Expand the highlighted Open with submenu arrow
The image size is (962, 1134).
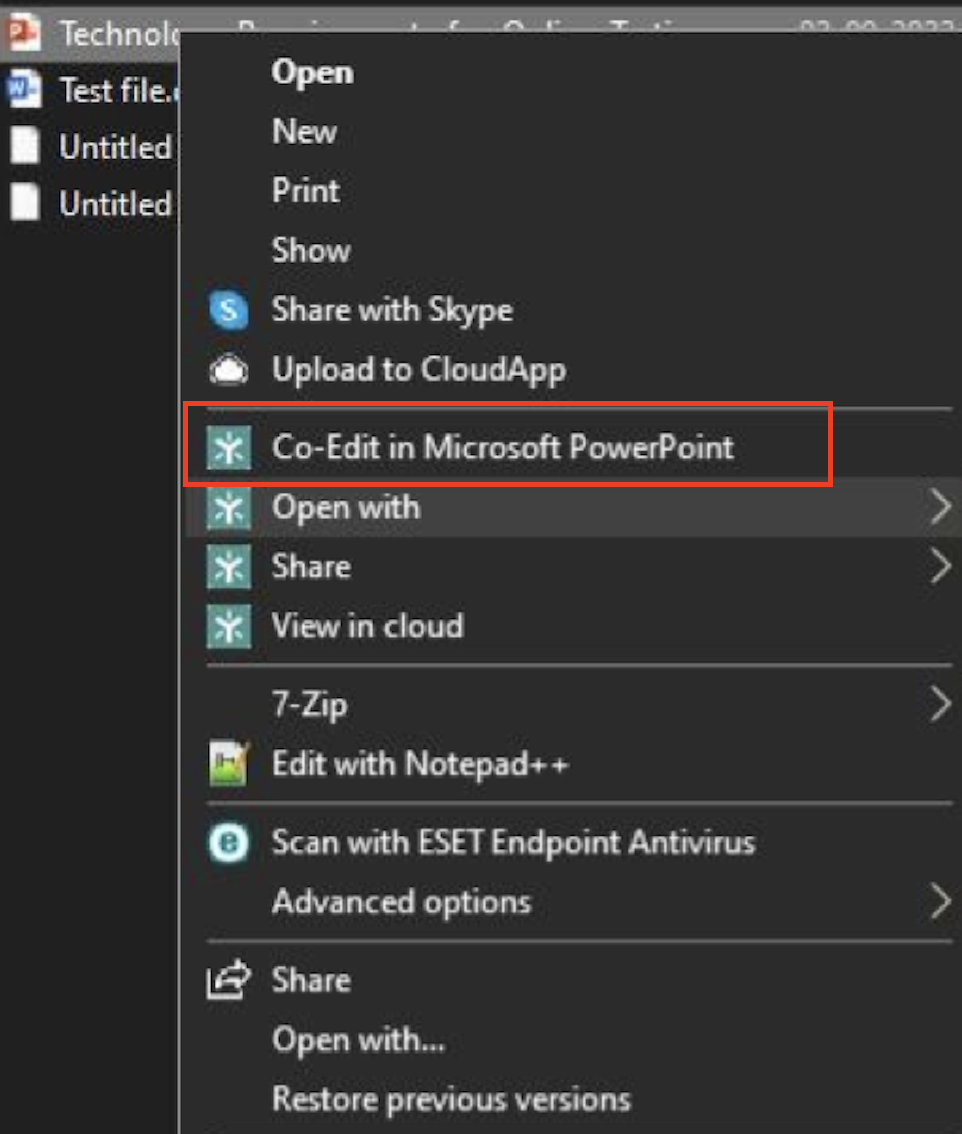tap(939, 508)
